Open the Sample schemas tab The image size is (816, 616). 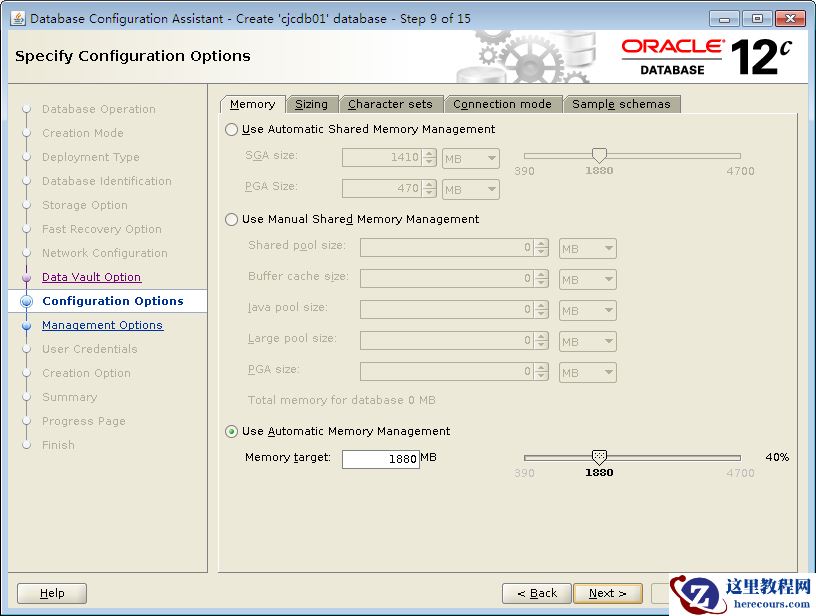click(621, 104)
